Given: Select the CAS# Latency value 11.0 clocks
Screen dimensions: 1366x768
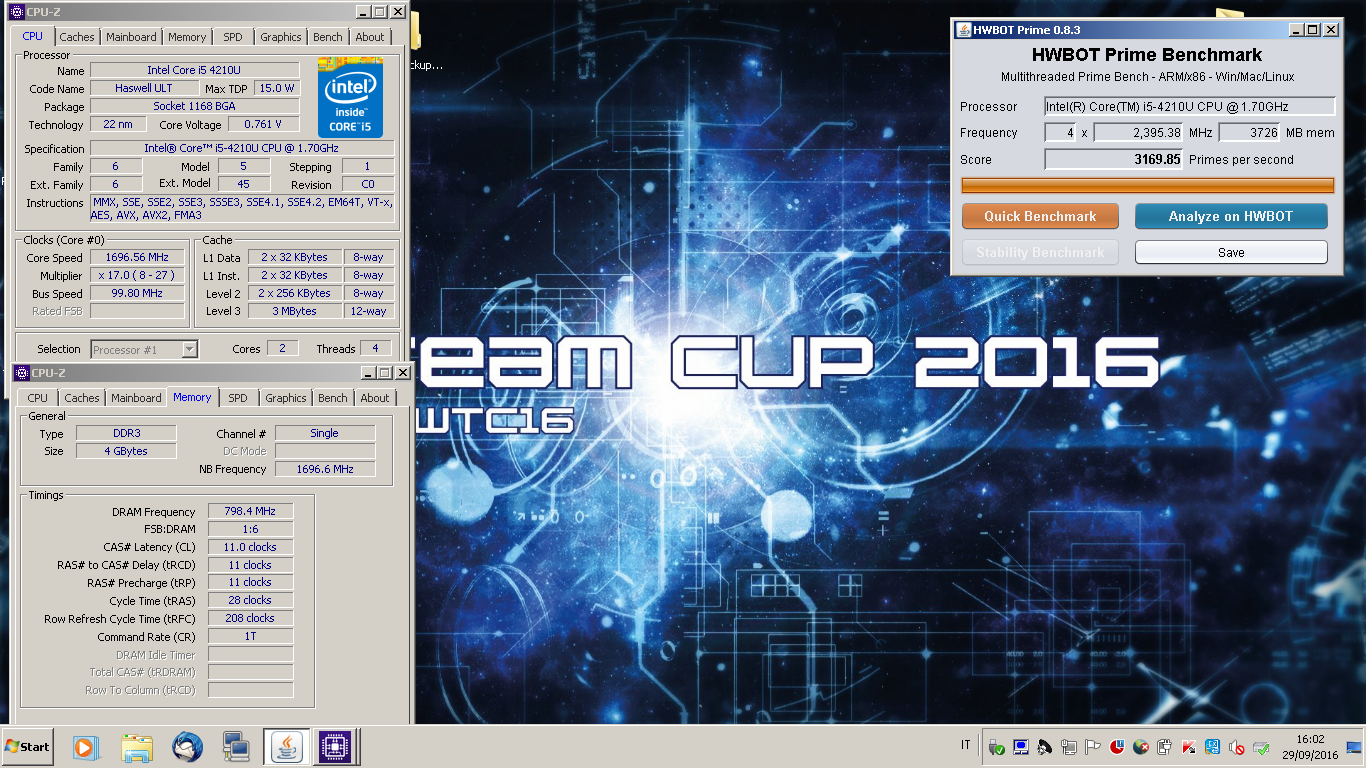Looking at the screenshot, I should tap(250, 547).
